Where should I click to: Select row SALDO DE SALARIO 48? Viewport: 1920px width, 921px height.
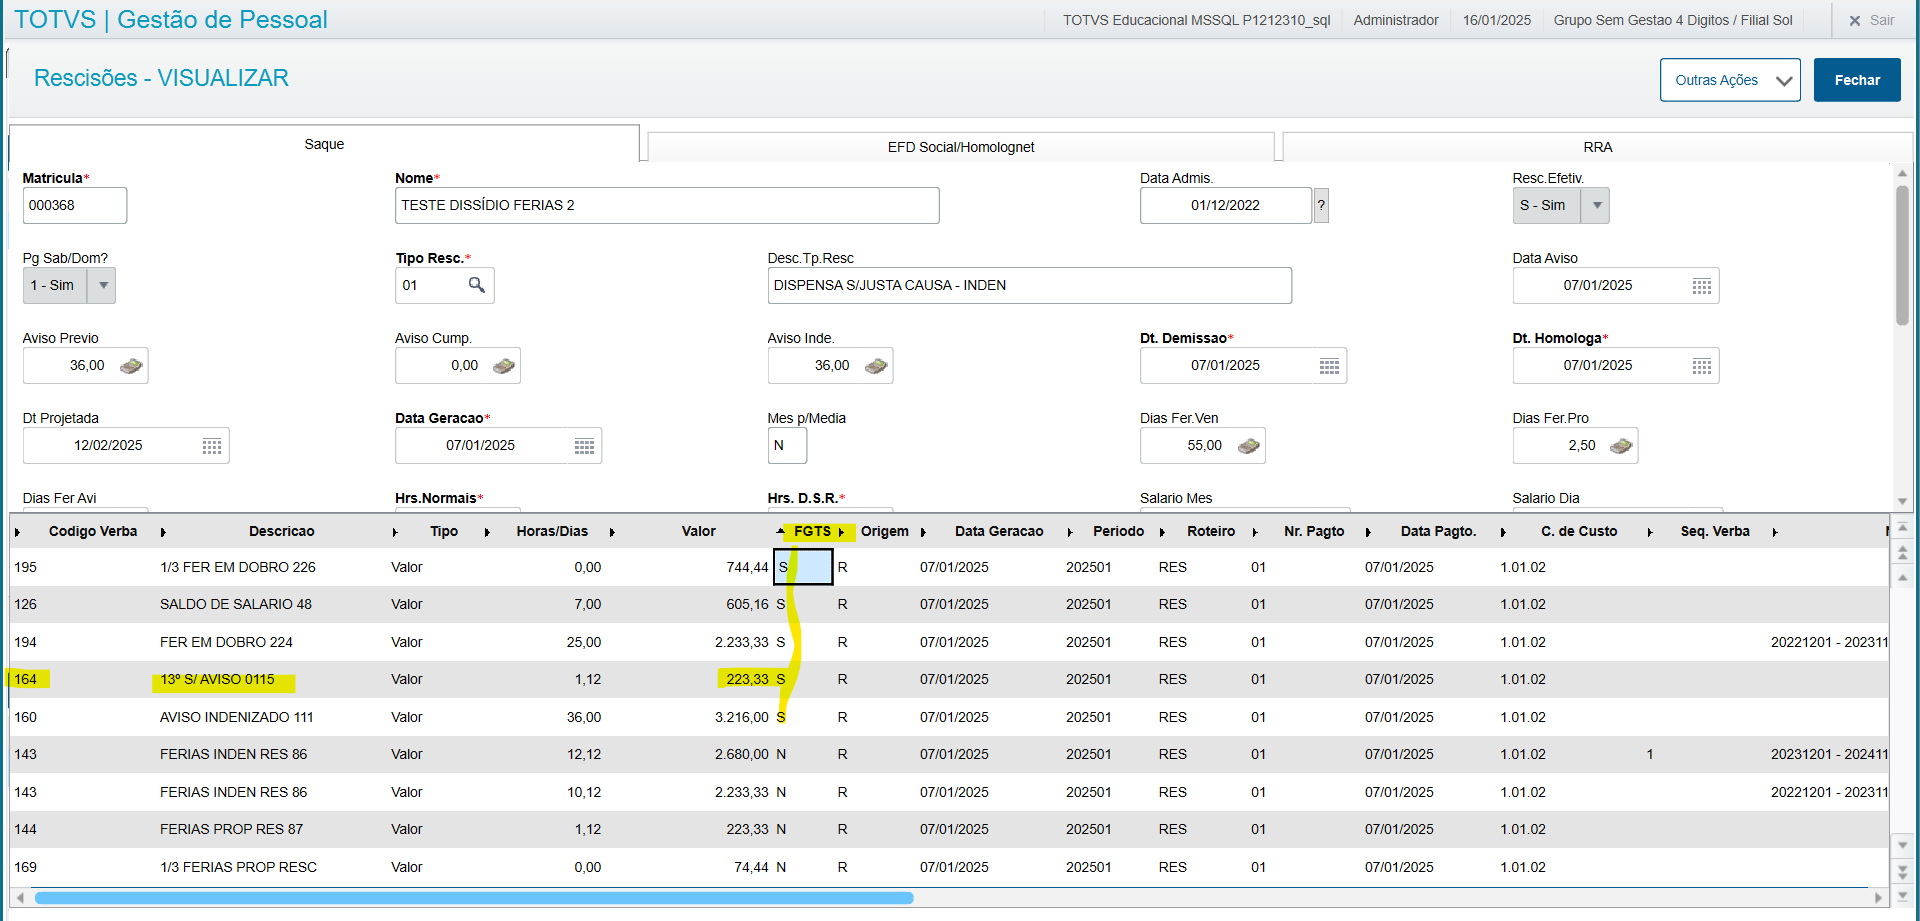coord(949,604)
